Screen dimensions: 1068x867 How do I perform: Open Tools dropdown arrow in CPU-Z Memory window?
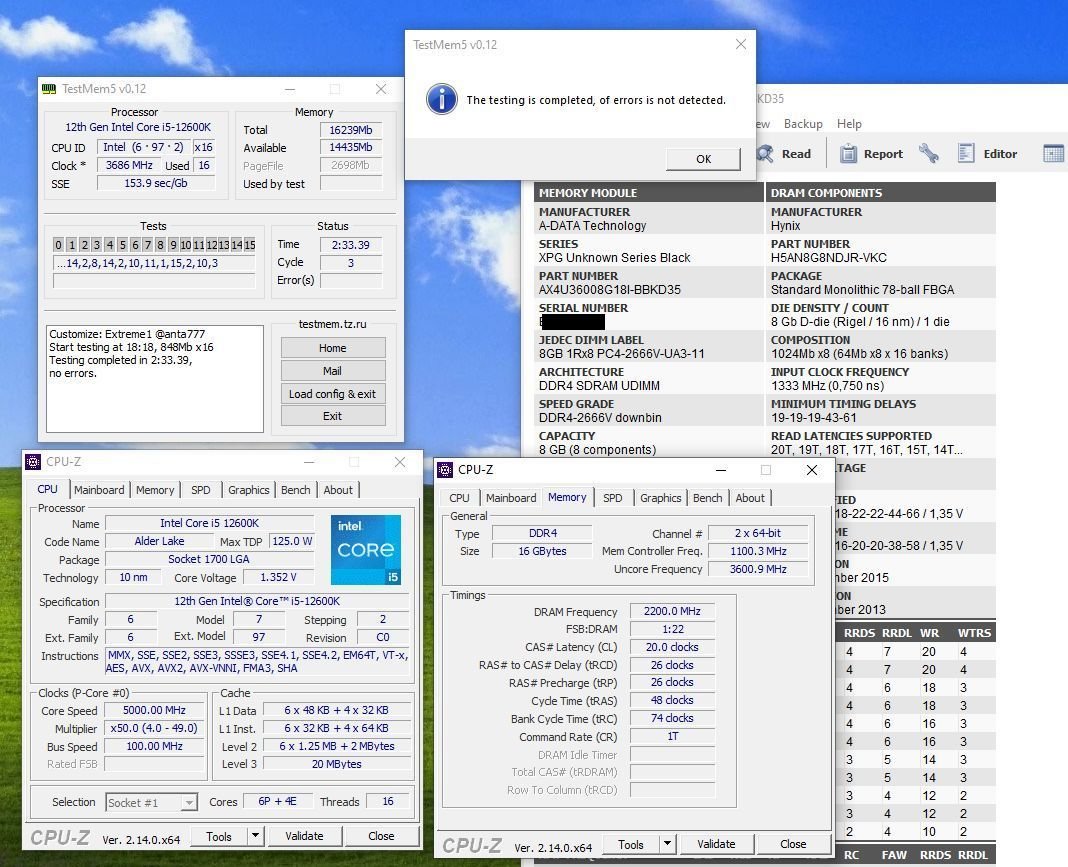coord(668,844)
